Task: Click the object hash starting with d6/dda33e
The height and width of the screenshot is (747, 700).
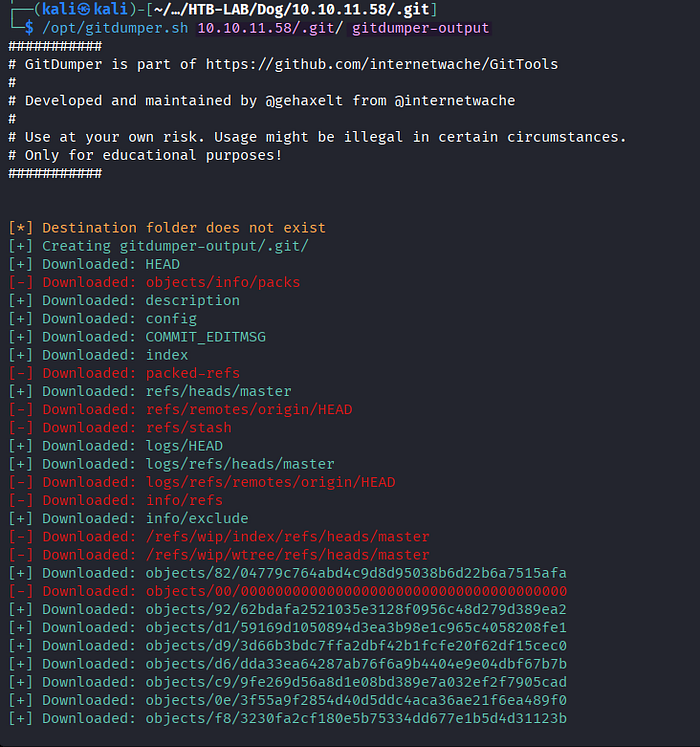Action: coord(356,664)
